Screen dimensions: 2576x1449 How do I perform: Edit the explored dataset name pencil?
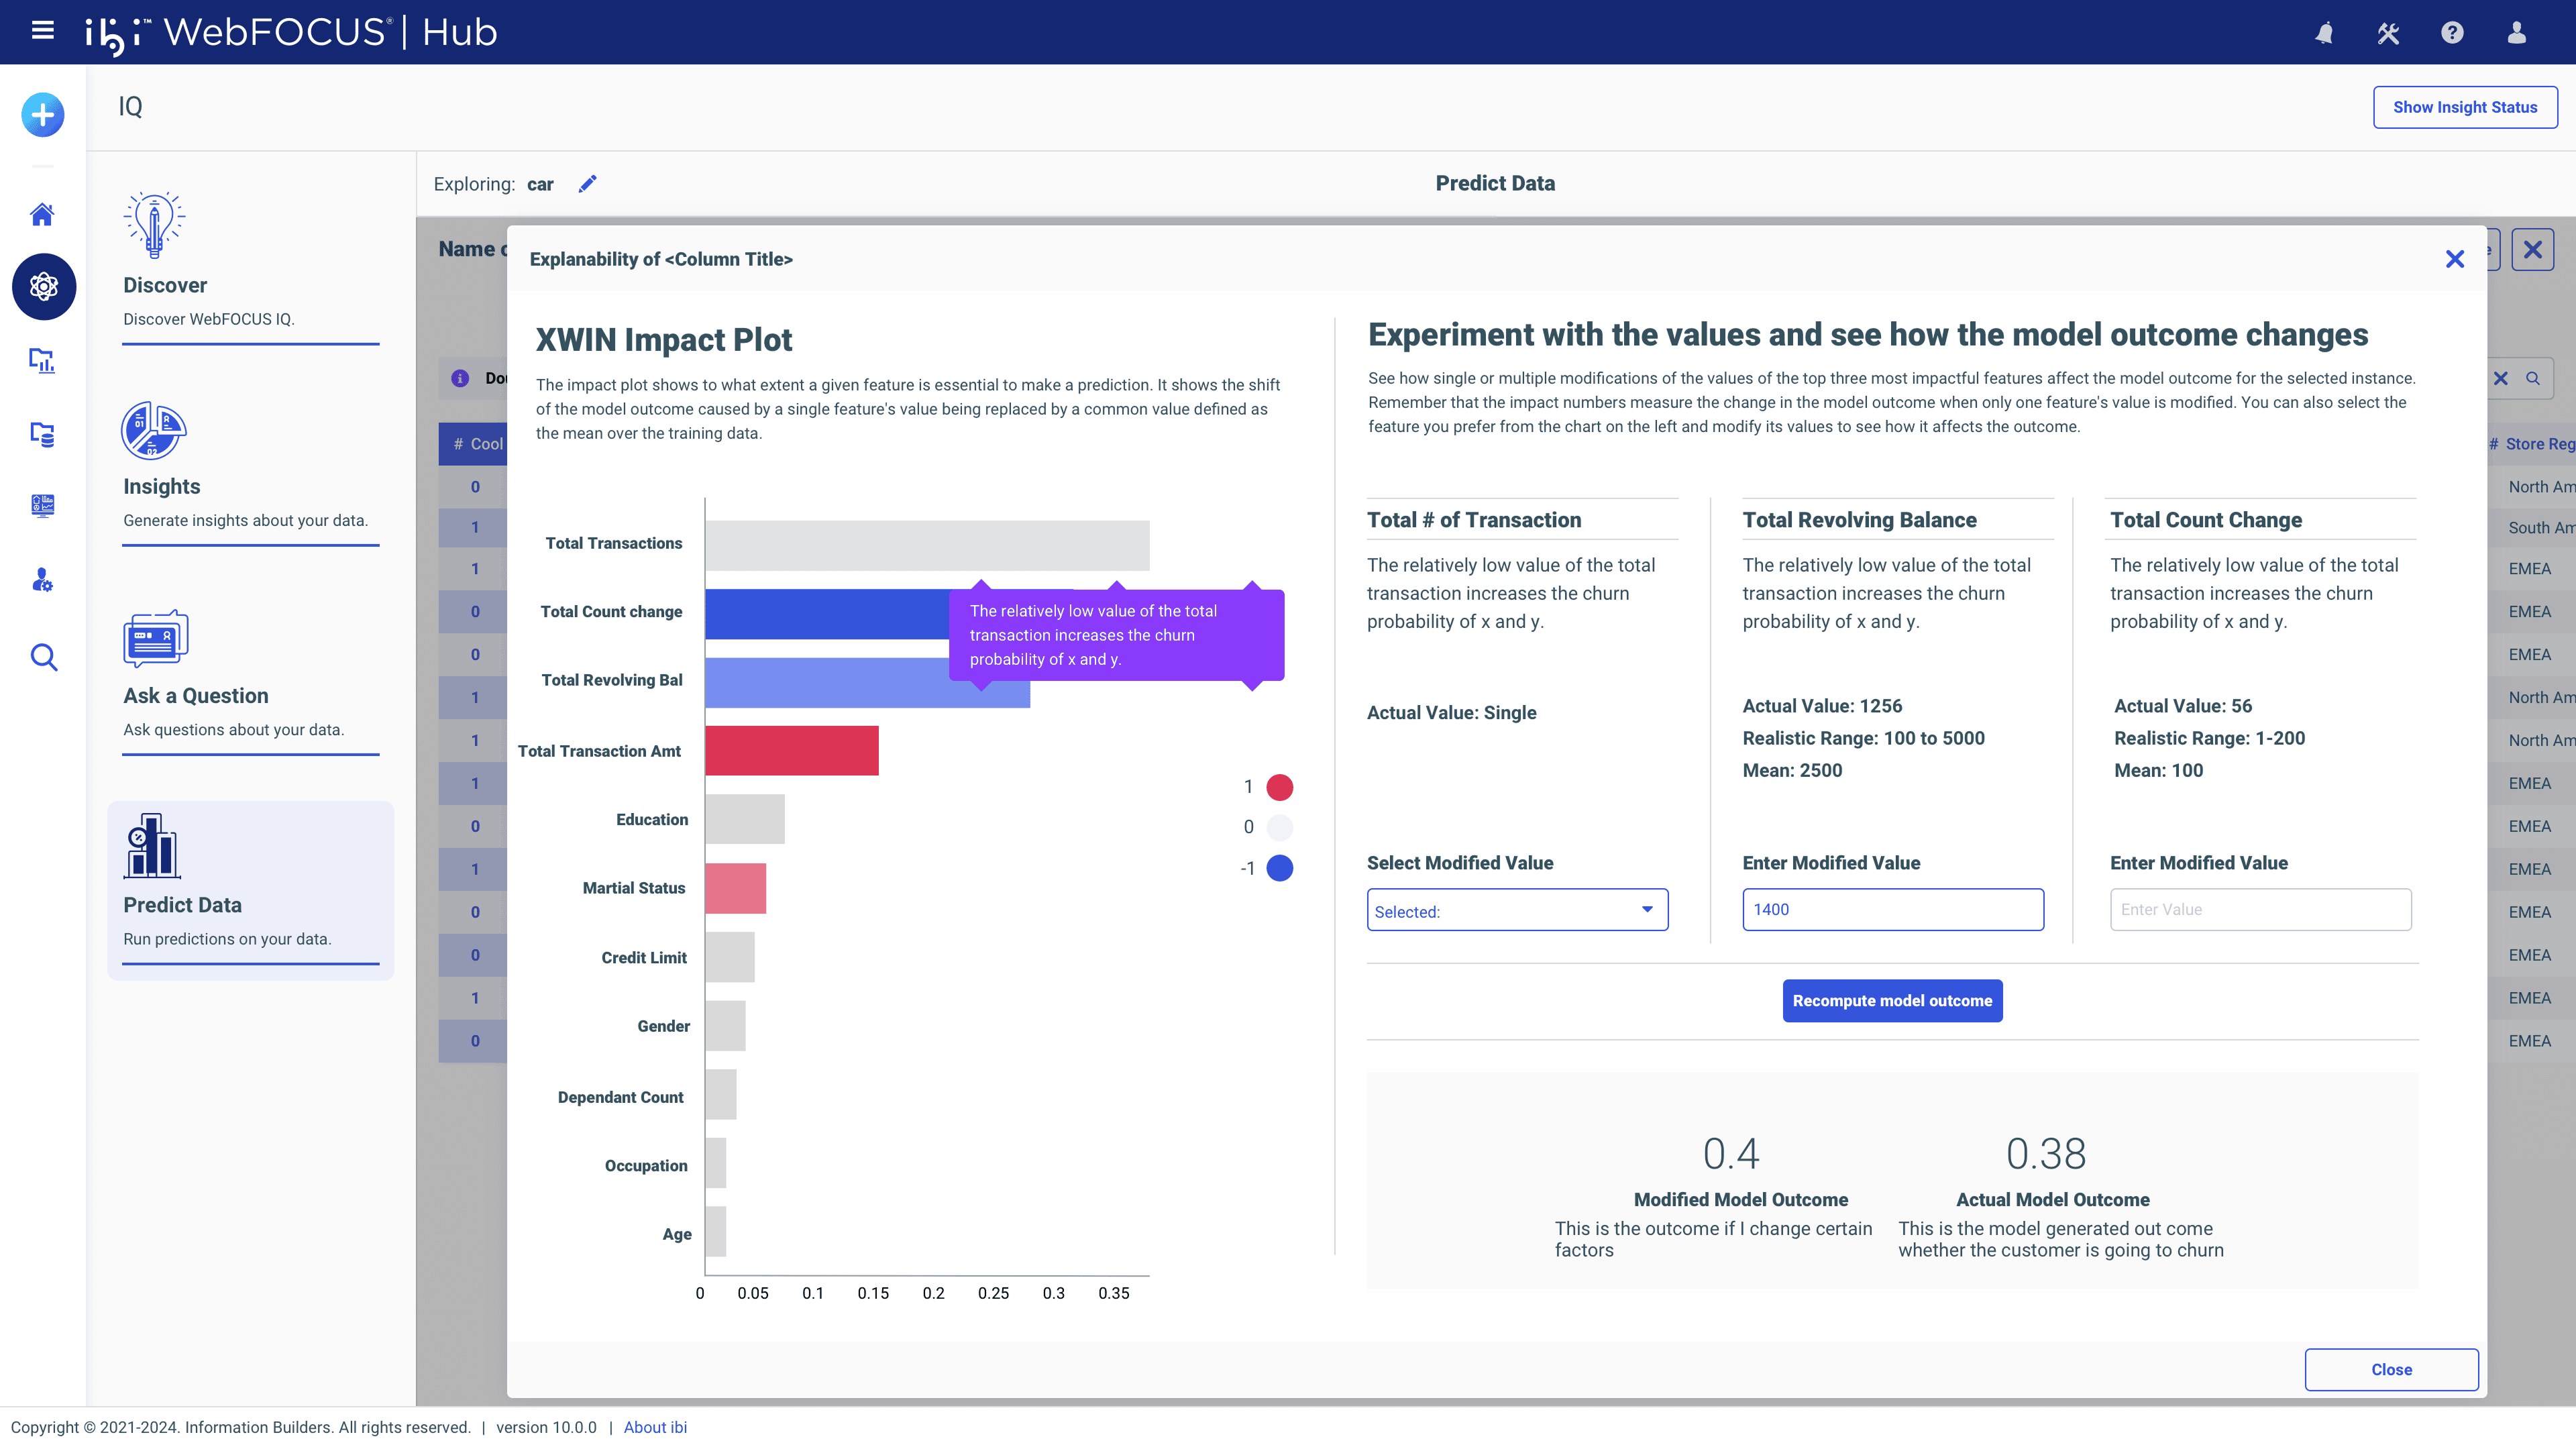(587, 184)
